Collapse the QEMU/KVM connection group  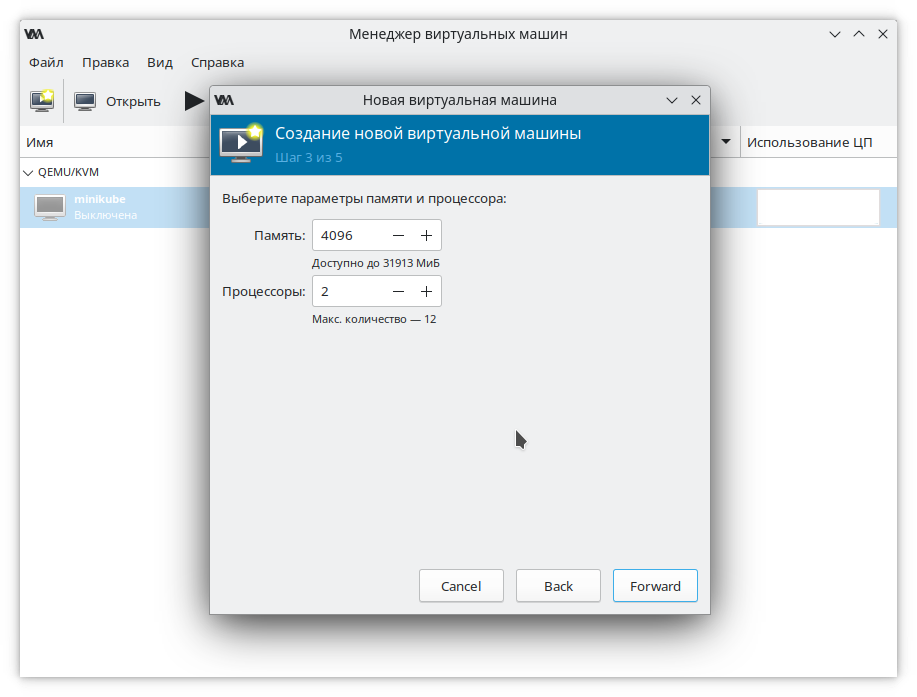[28, 172]
